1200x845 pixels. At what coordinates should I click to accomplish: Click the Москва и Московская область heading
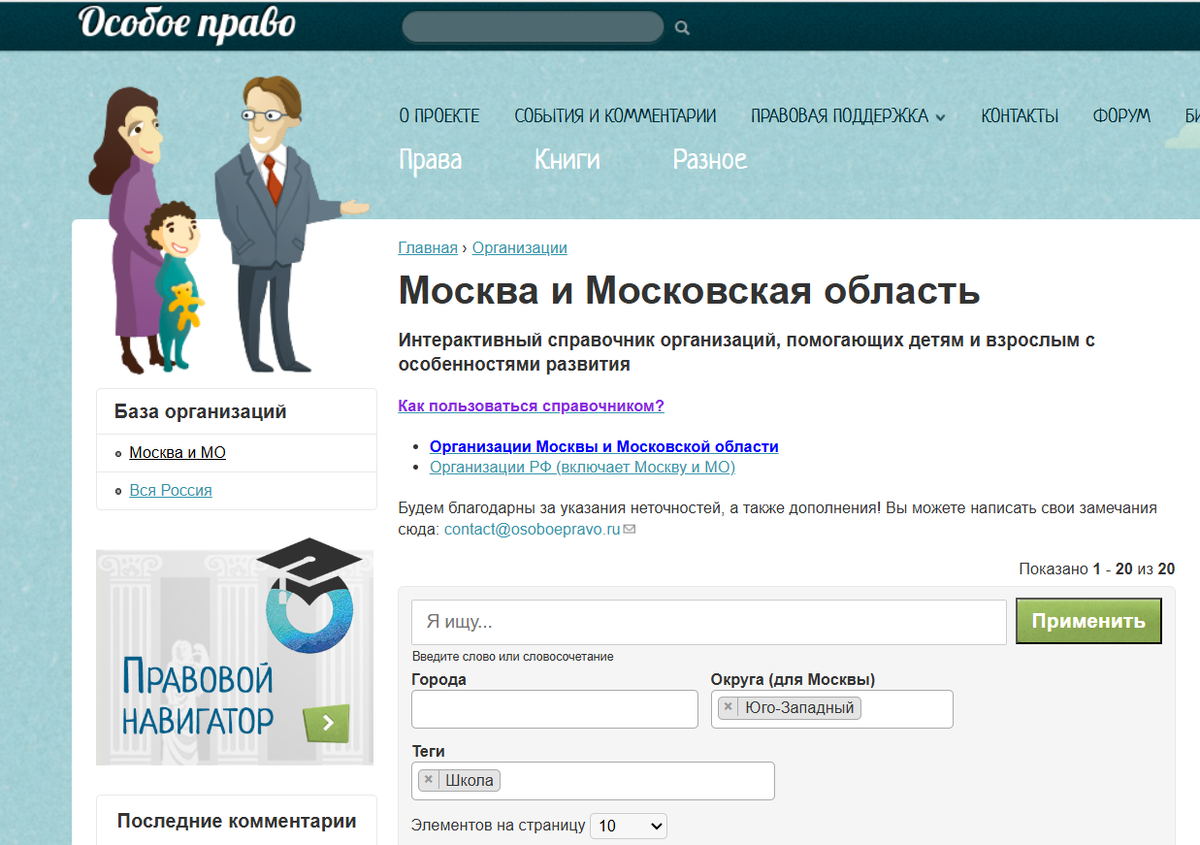click(x=689, y=292)
